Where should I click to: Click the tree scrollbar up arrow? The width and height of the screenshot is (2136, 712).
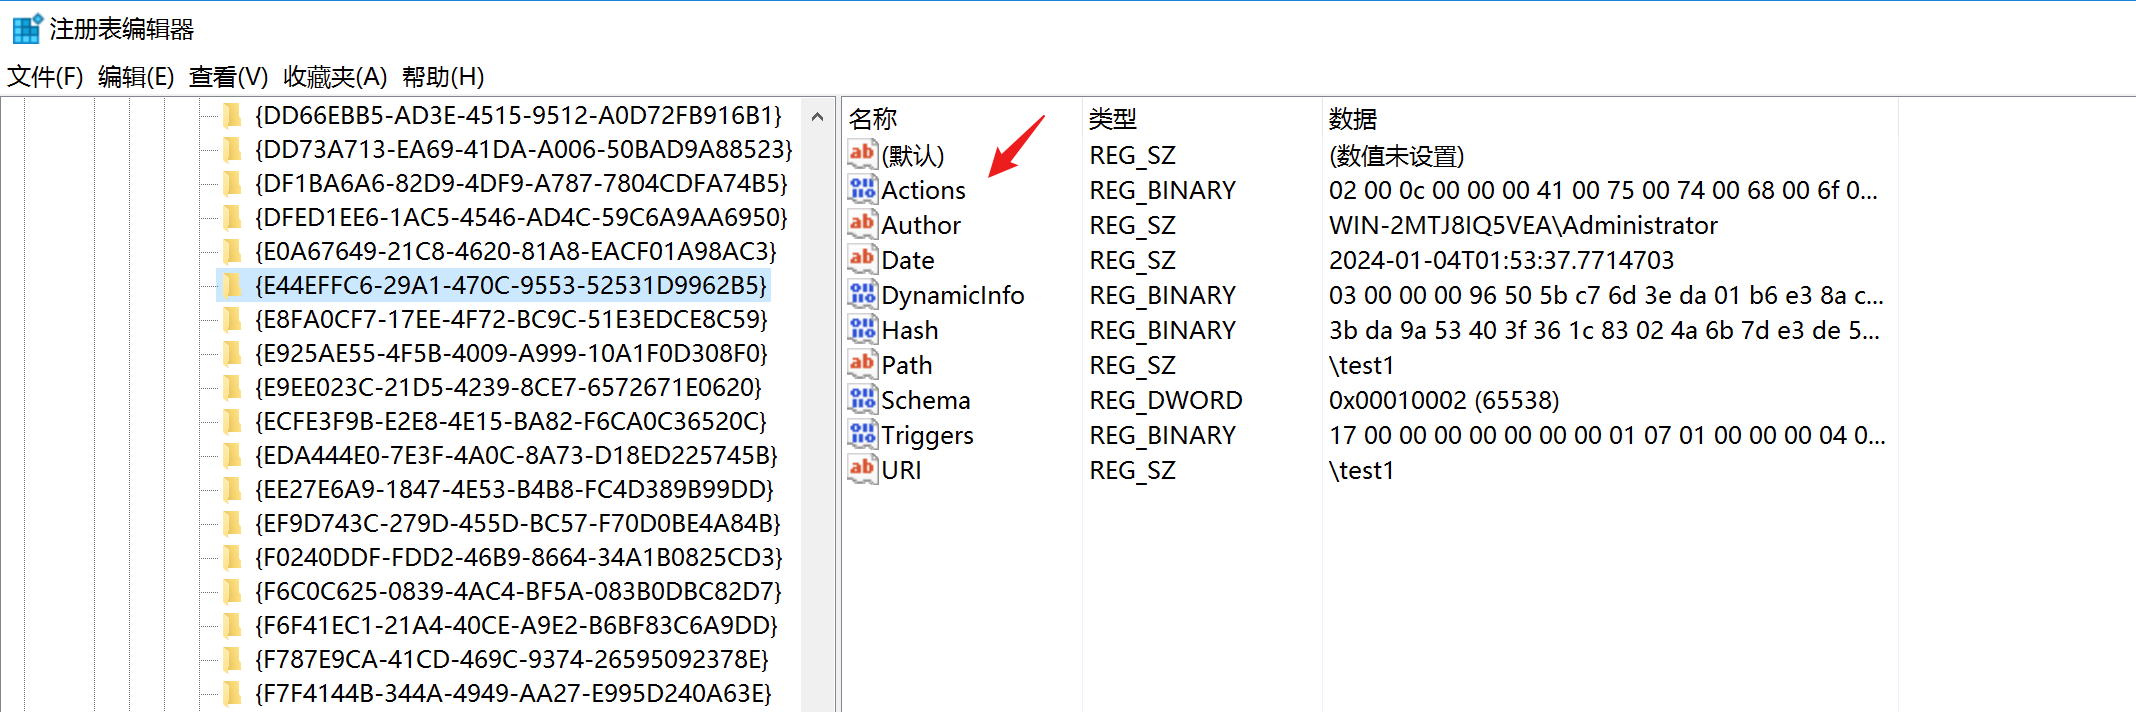pos(817,117)
